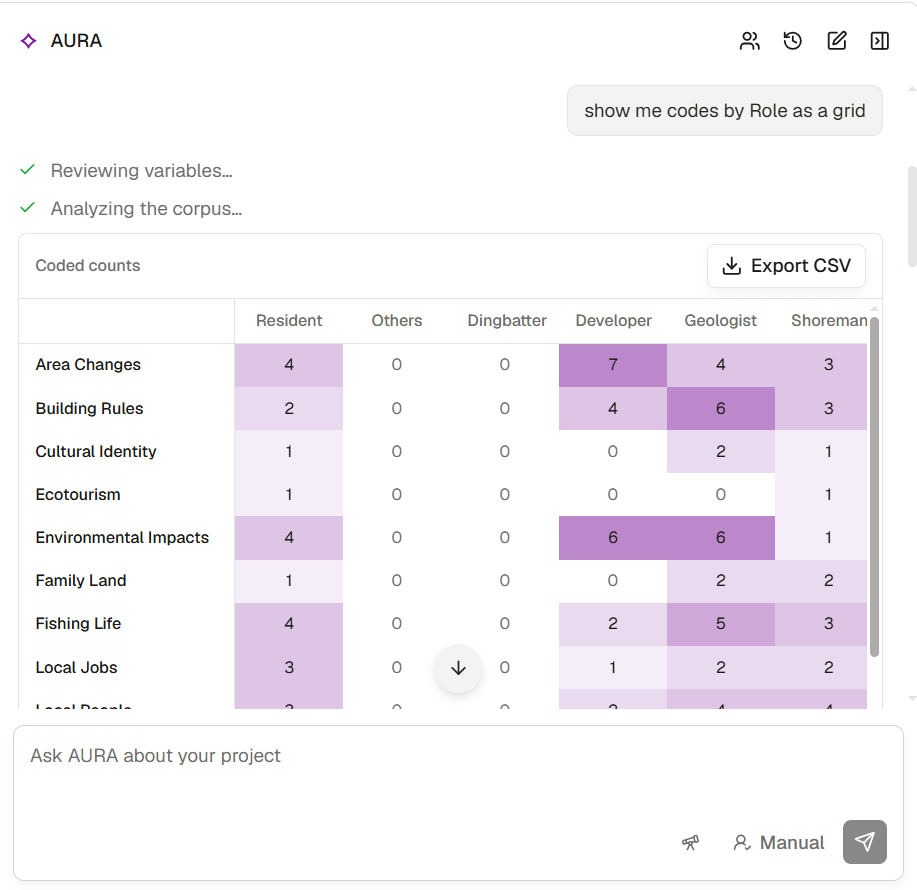Open the collaborators people icon
The width and height of the screenshot is (917, 890).
749,41
